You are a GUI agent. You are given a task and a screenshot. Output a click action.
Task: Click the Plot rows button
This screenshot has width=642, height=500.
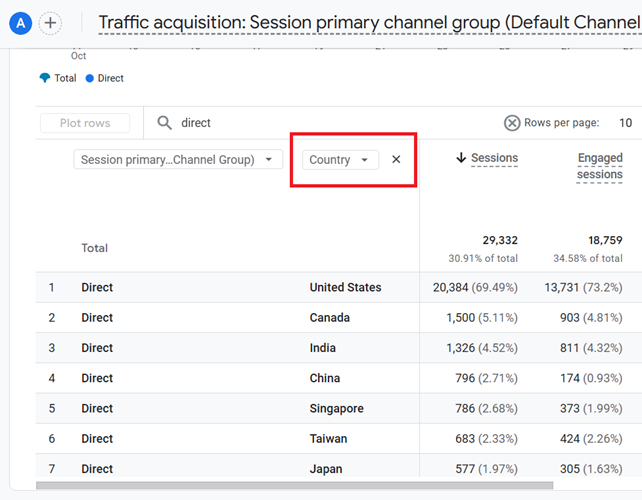pos(85,123)
